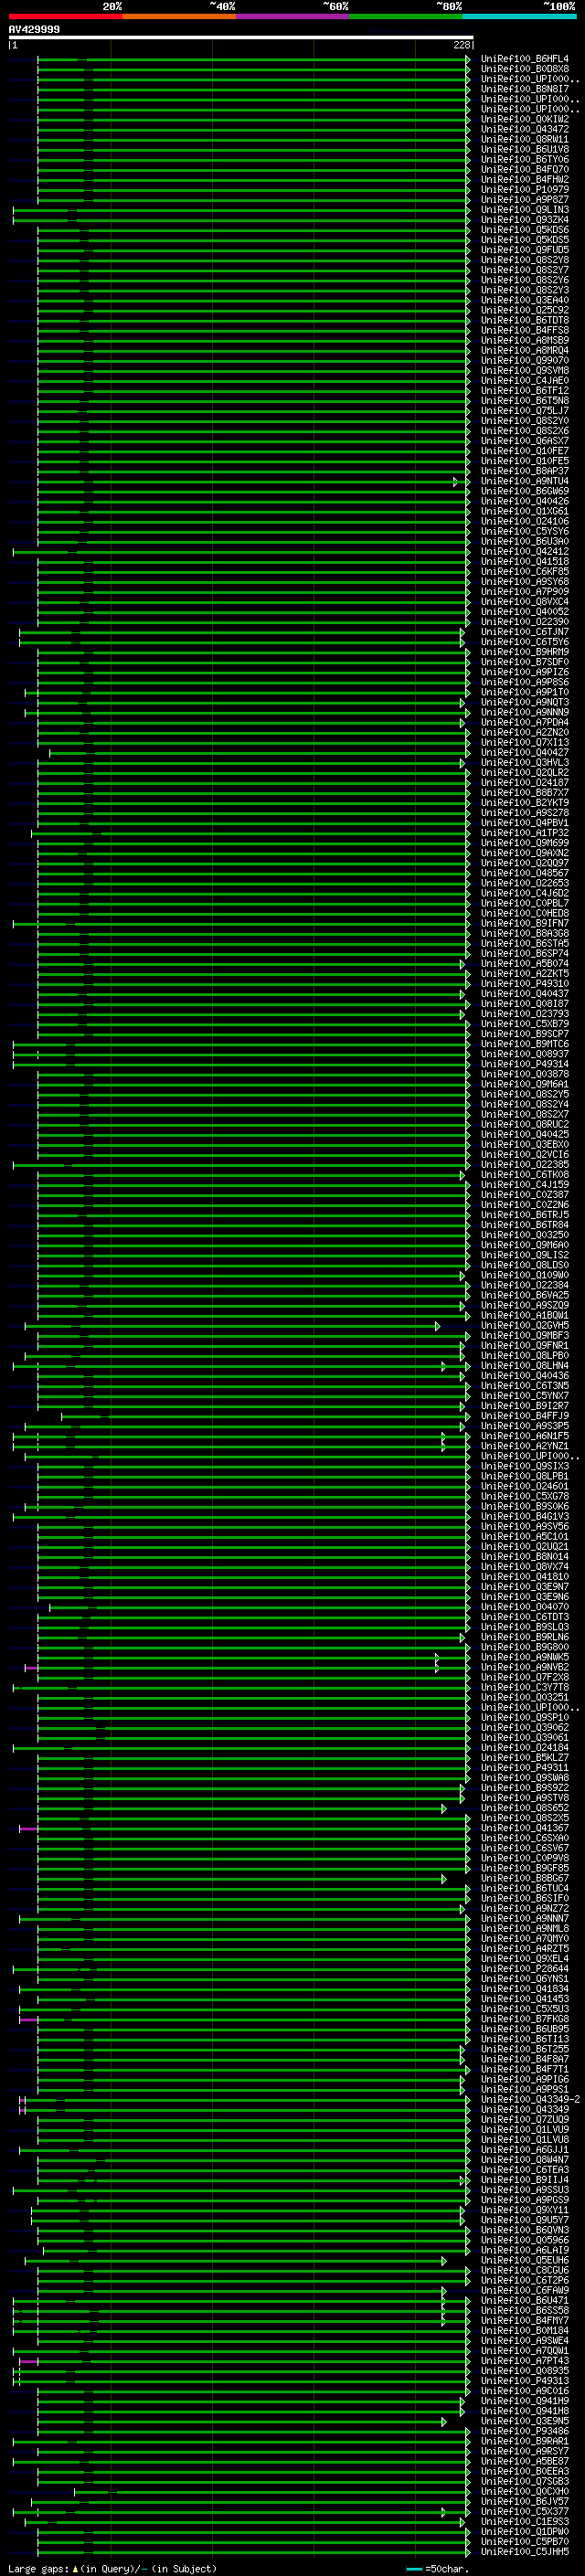585x2576 pixels.
Task: Click the query end position label 228
Action: [x=462, y=45]
